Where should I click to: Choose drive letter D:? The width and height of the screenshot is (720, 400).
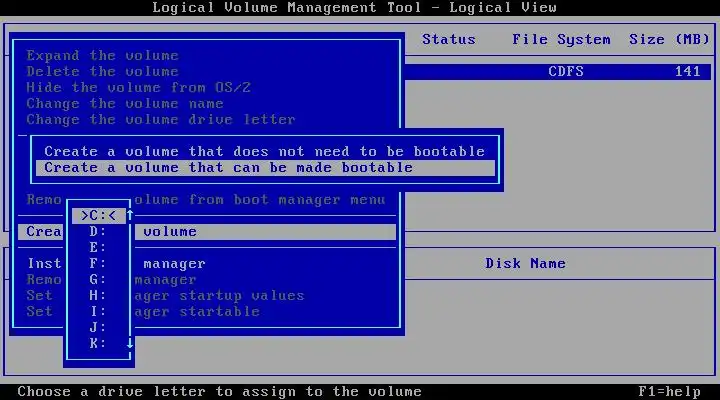98,231
